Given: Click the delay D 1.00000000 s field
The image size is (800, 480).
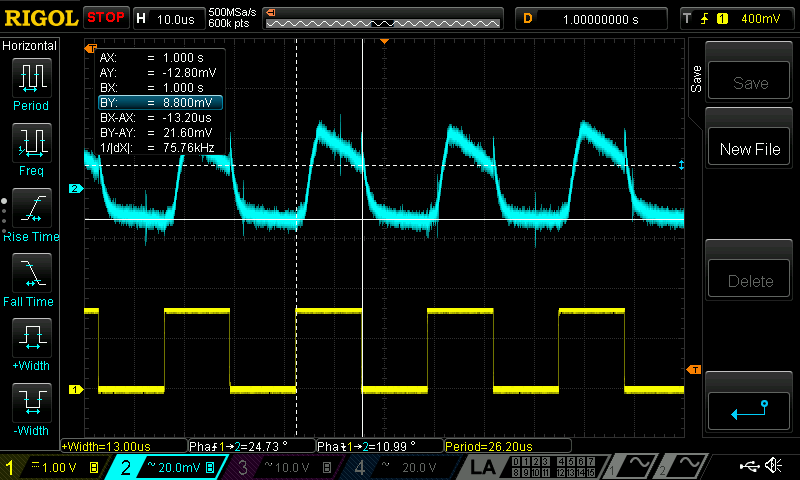Looking at the screenshot, I should 591,19.
